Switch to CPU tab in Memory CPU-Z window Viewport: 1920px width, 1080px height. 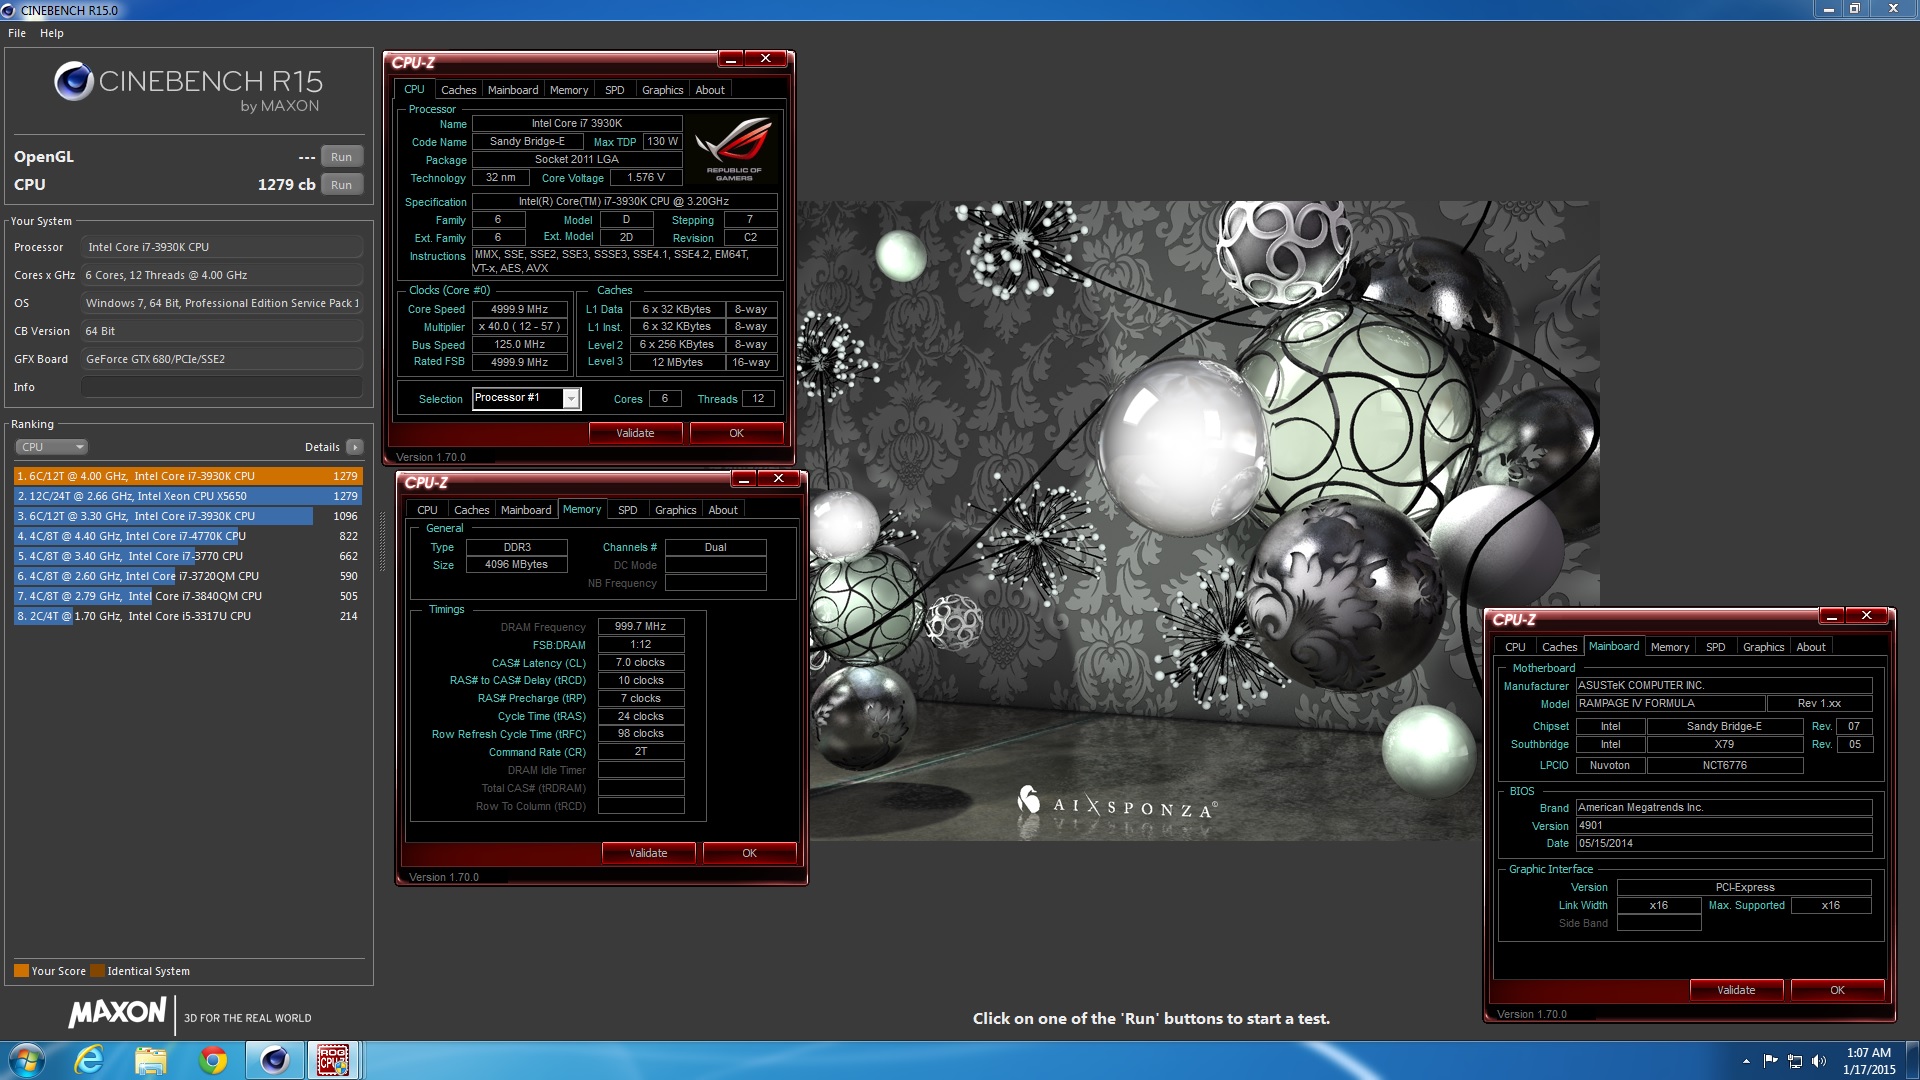[x=427, y=510]
